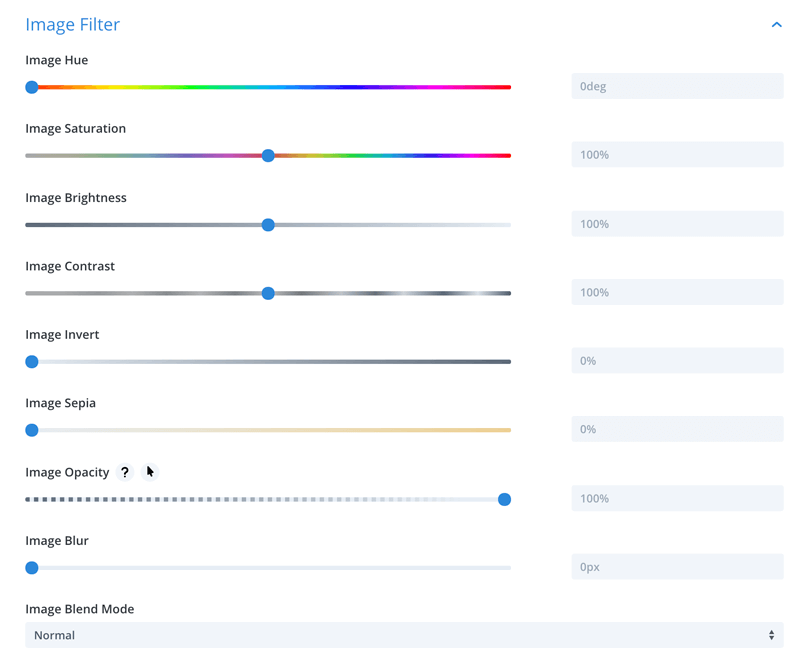Click the Image Sepia slider handle
This screenshot has height=672, width=800.
(32, 430)
